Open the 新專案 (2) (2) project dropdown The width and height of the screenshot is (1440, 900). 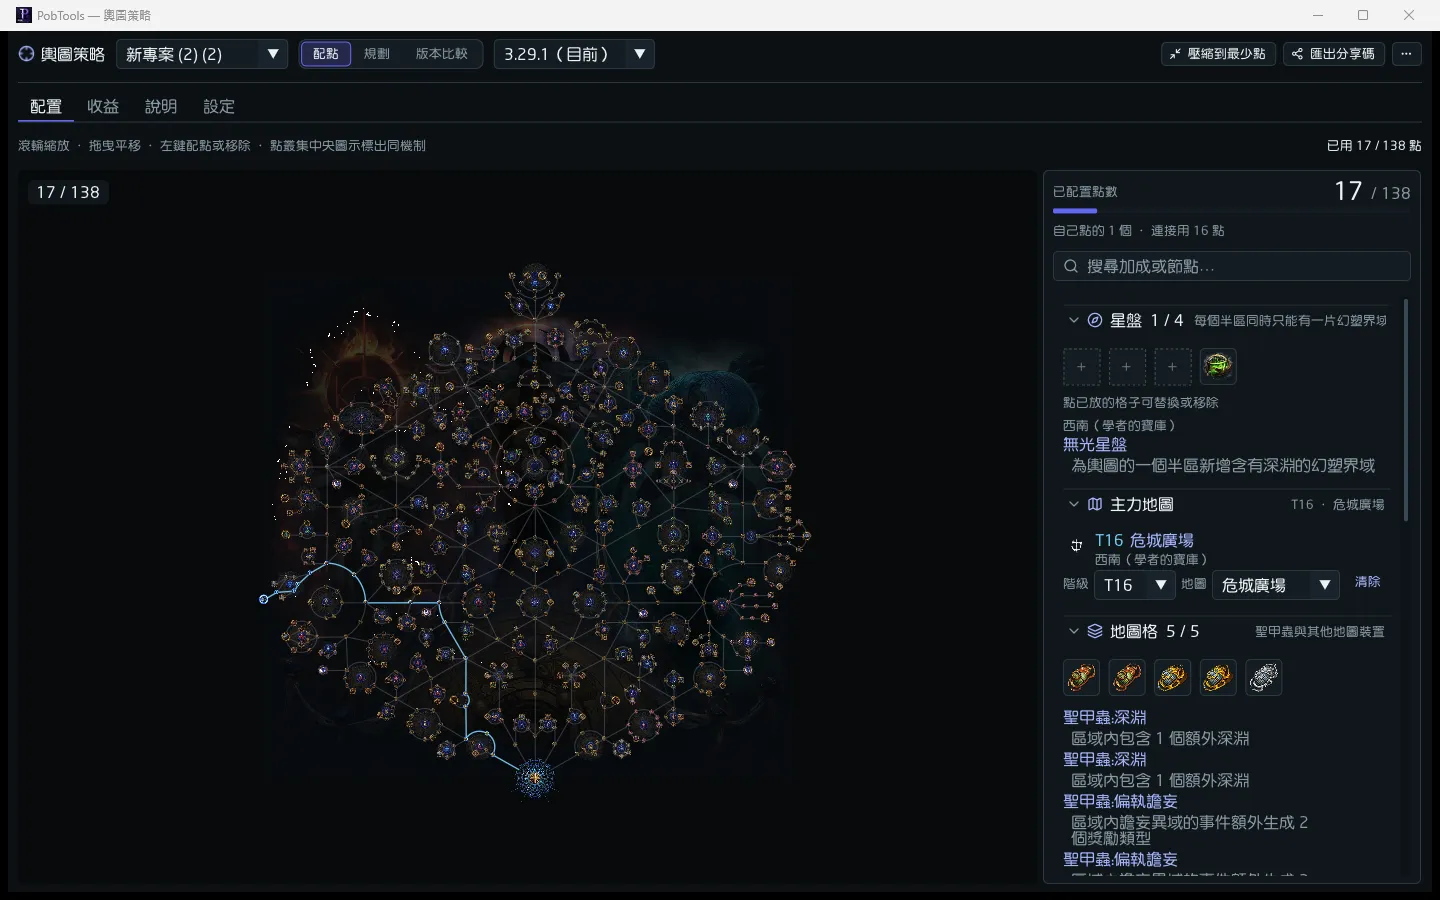pos(202,54)
